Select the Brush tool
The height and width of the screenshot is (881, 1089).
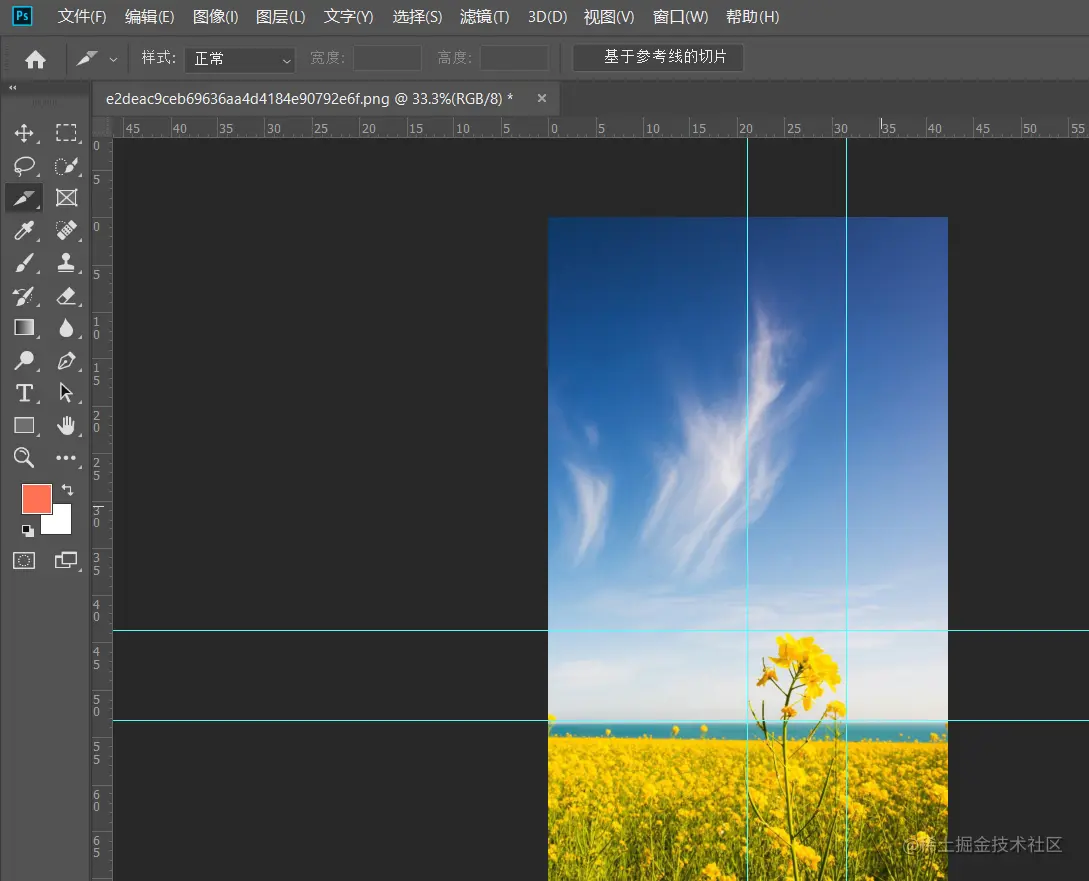[24, 263]
